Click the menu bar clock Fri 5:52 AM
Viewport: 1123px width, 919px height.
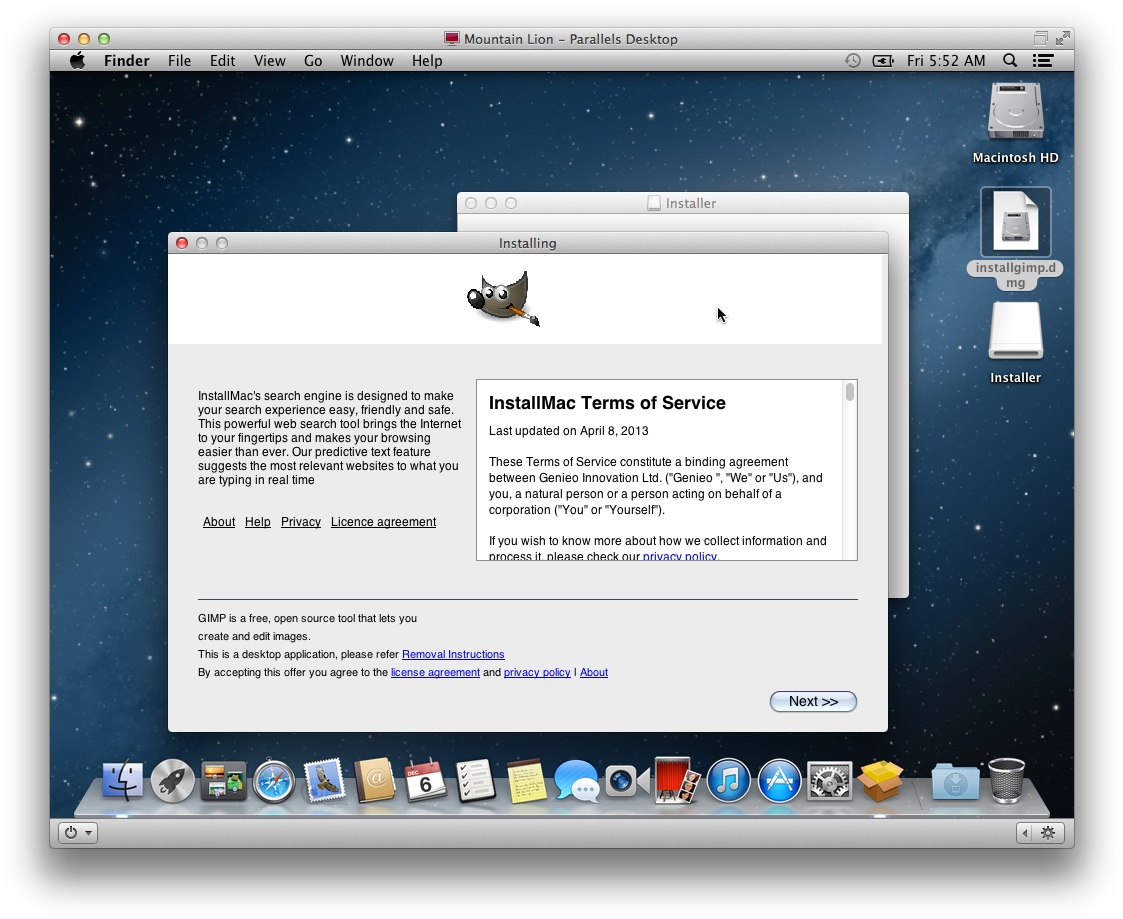pyautogui.click(x=945, y=61)
